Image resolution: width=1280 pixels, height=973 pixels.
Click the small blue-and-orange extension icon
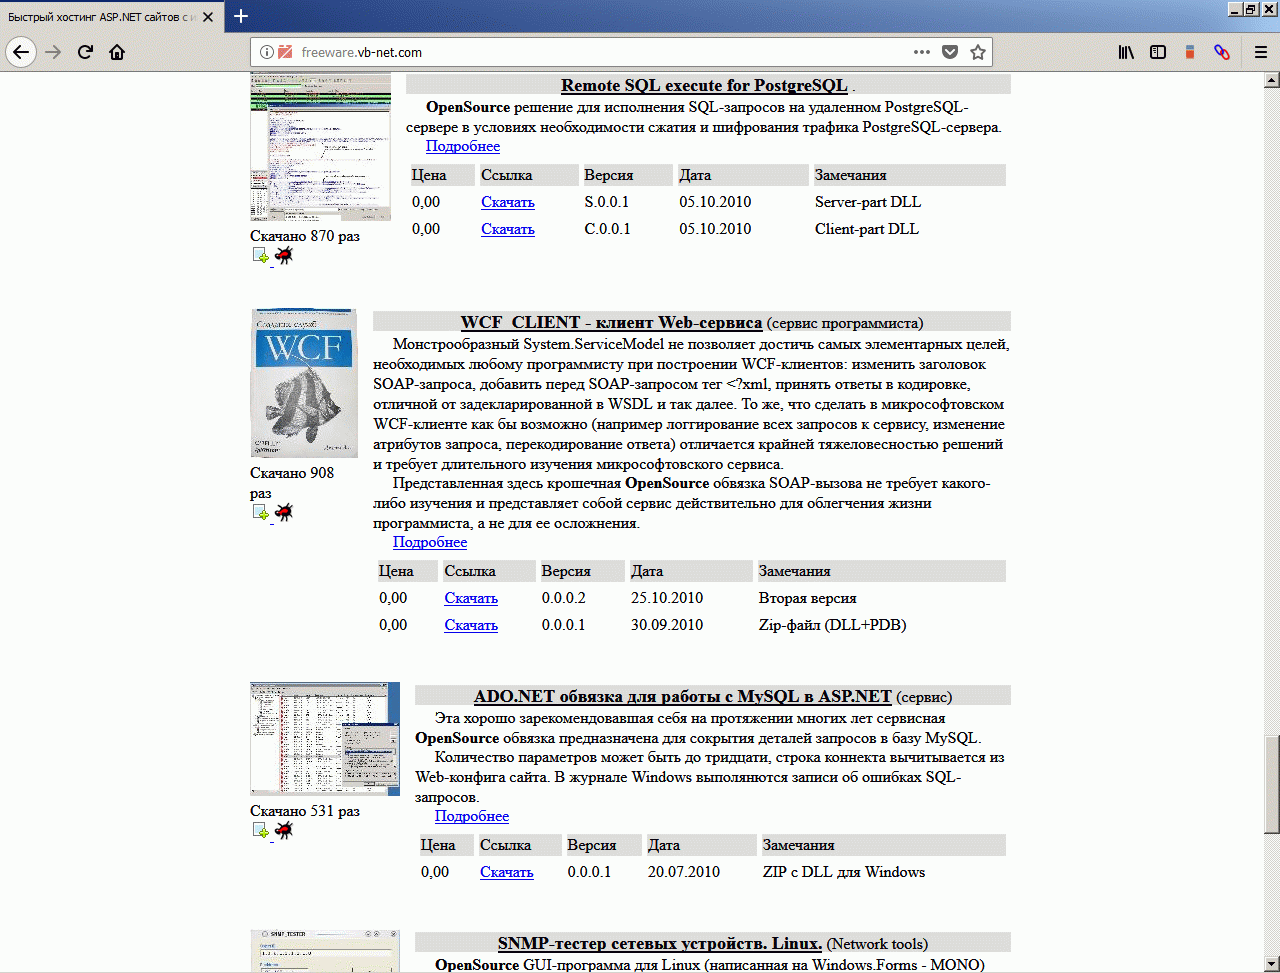(x=1190, y=52)
